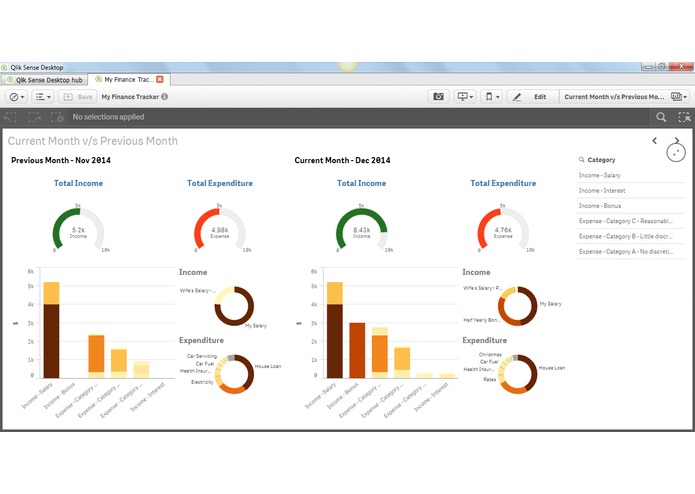Click My Salary label in Nov donut
Screen dimensions: 695x494
[256, 326]
